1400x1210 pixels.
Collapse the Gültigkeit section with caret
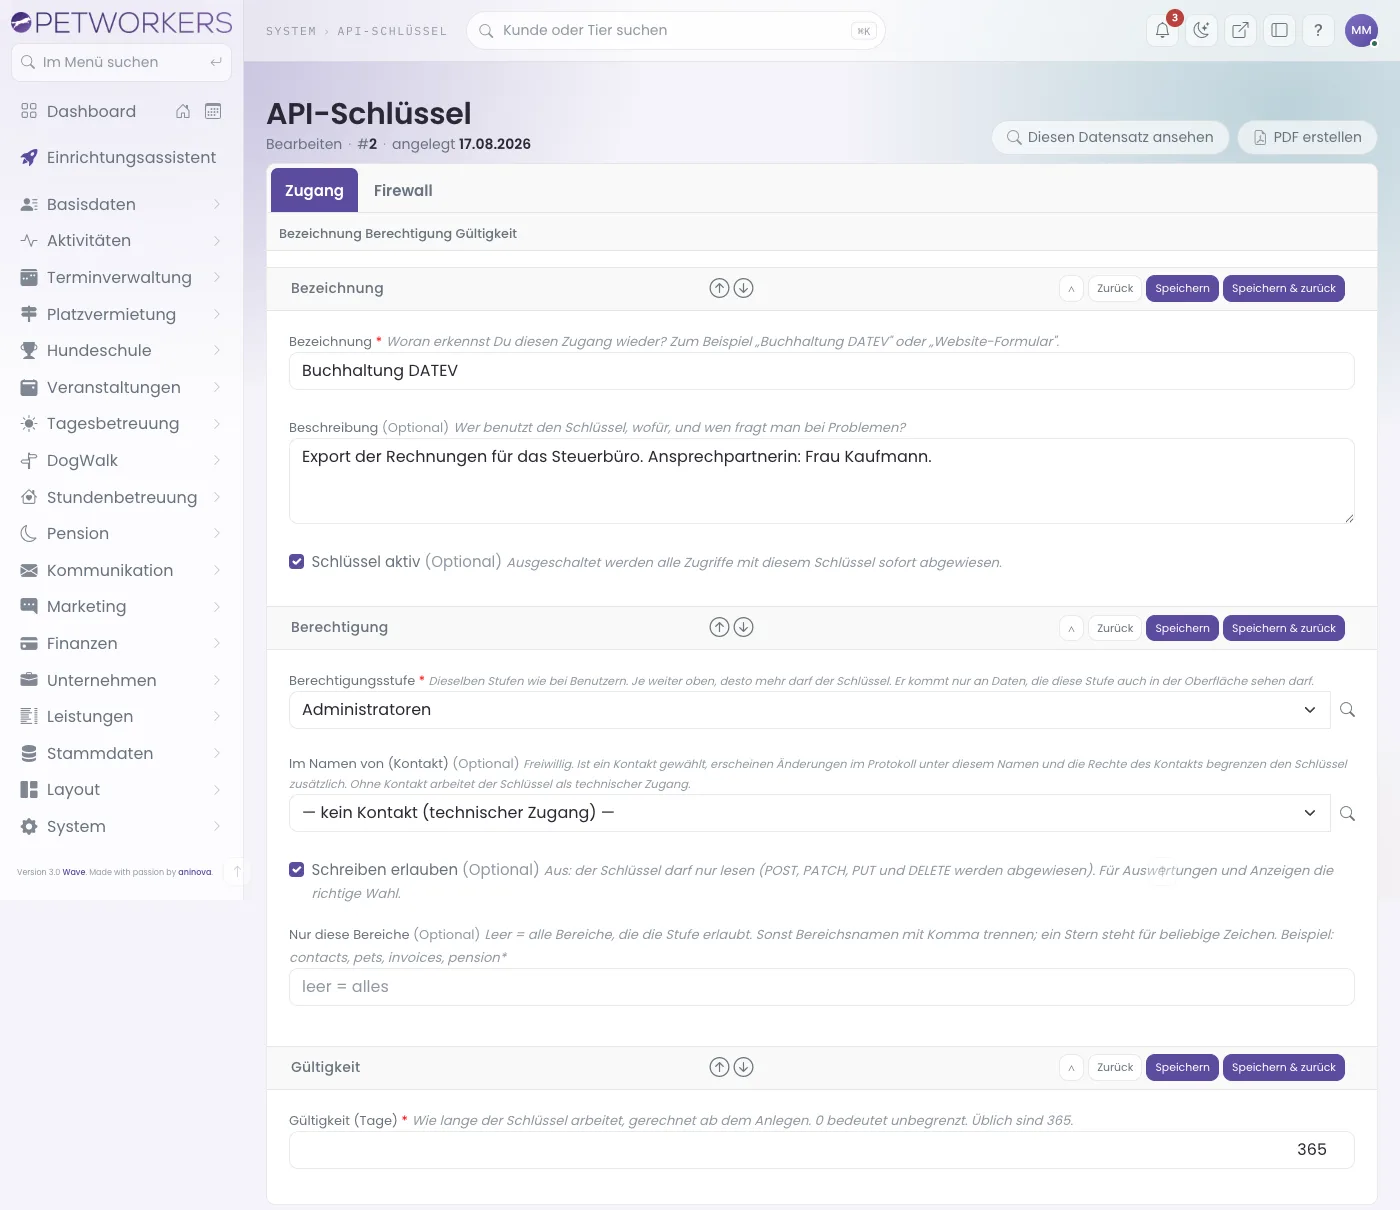(1071, 1068)
